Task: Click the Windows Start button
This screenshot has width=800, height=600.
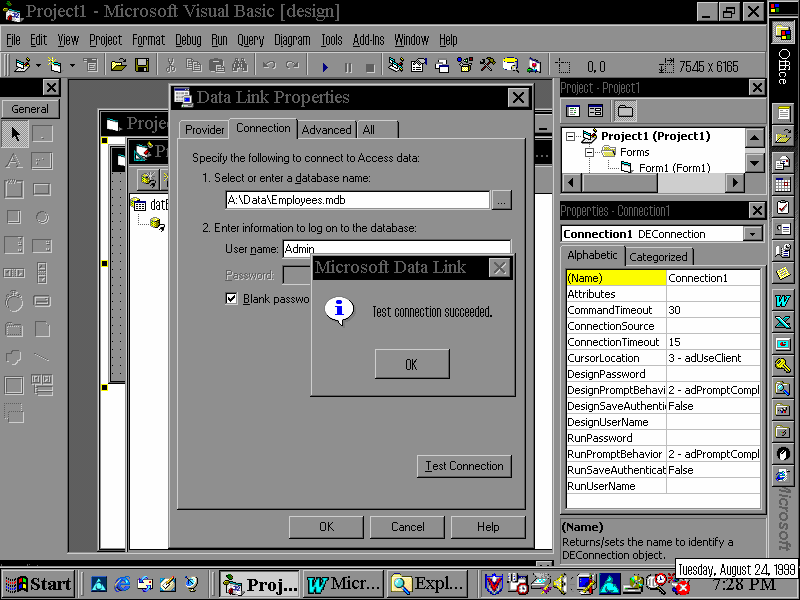Action: (x=39, y=584)
